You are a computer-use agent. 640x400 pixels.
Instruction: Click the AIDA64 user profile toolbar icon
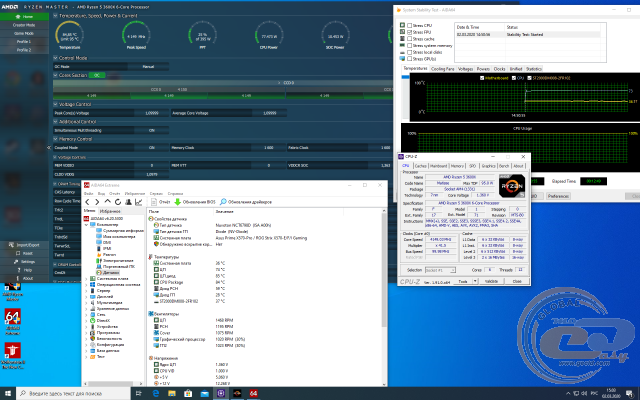click(128, 202)
